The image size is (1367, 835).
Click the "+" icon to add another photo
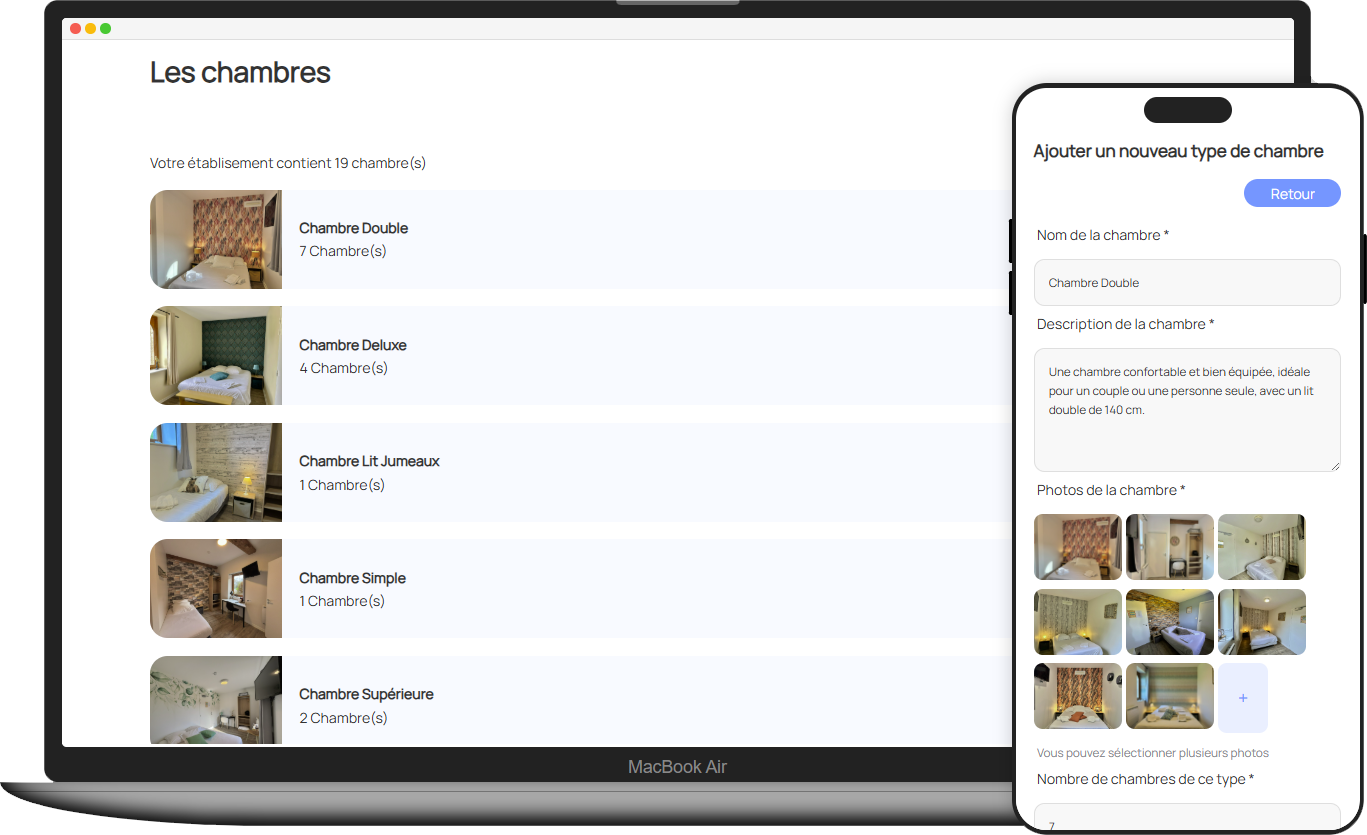pyautogui.click(x=1243, y=697)
